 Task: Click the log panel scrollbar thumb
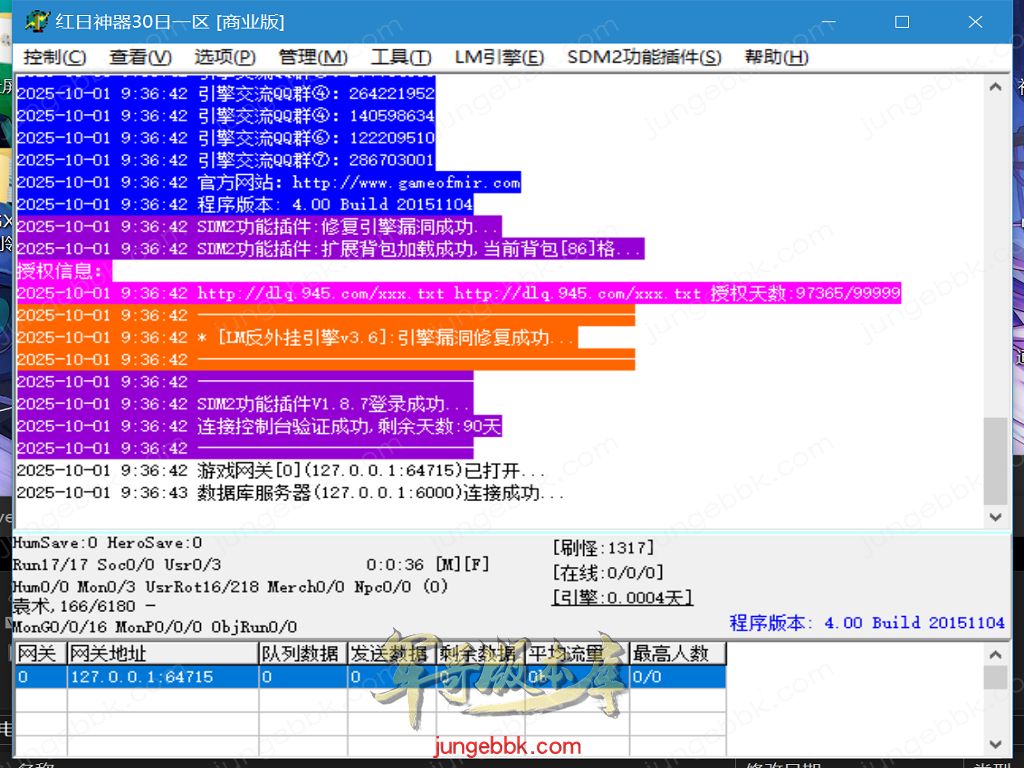(995, 460)
